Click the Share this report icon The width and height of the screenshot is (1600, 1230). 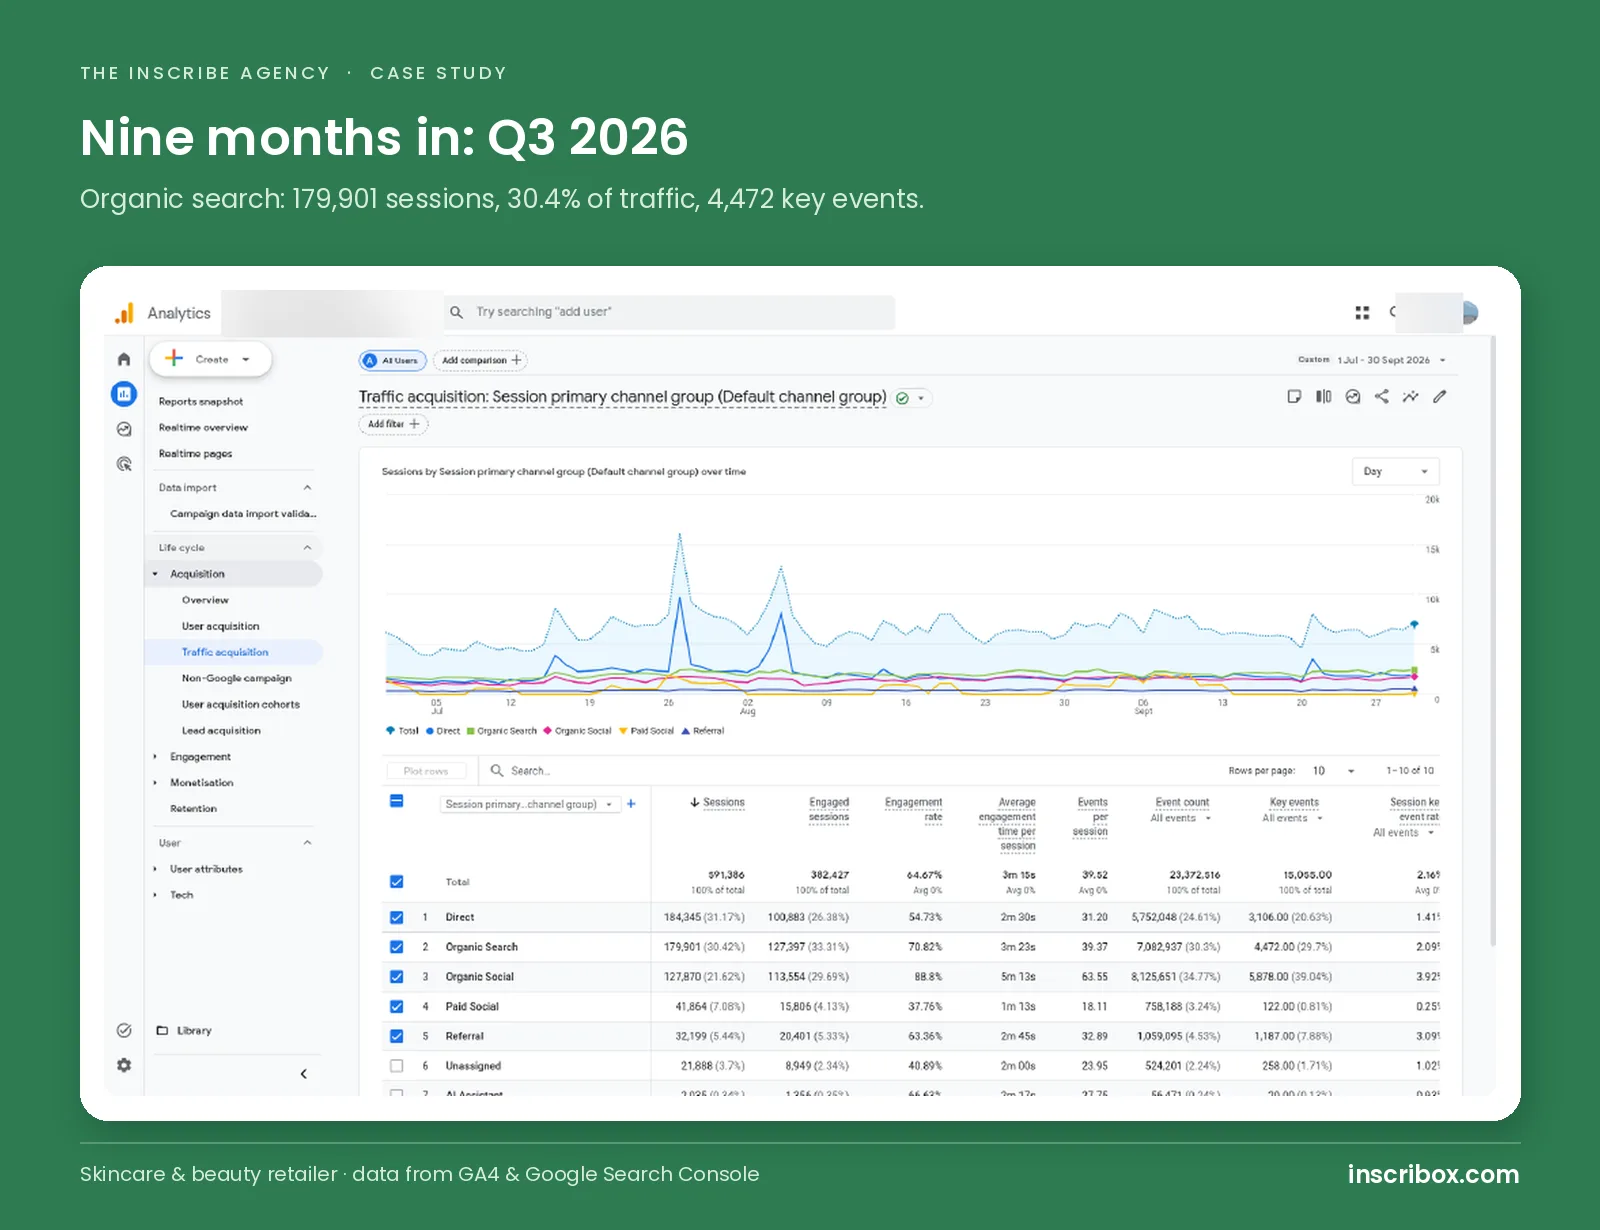[x=1381, y=397]
